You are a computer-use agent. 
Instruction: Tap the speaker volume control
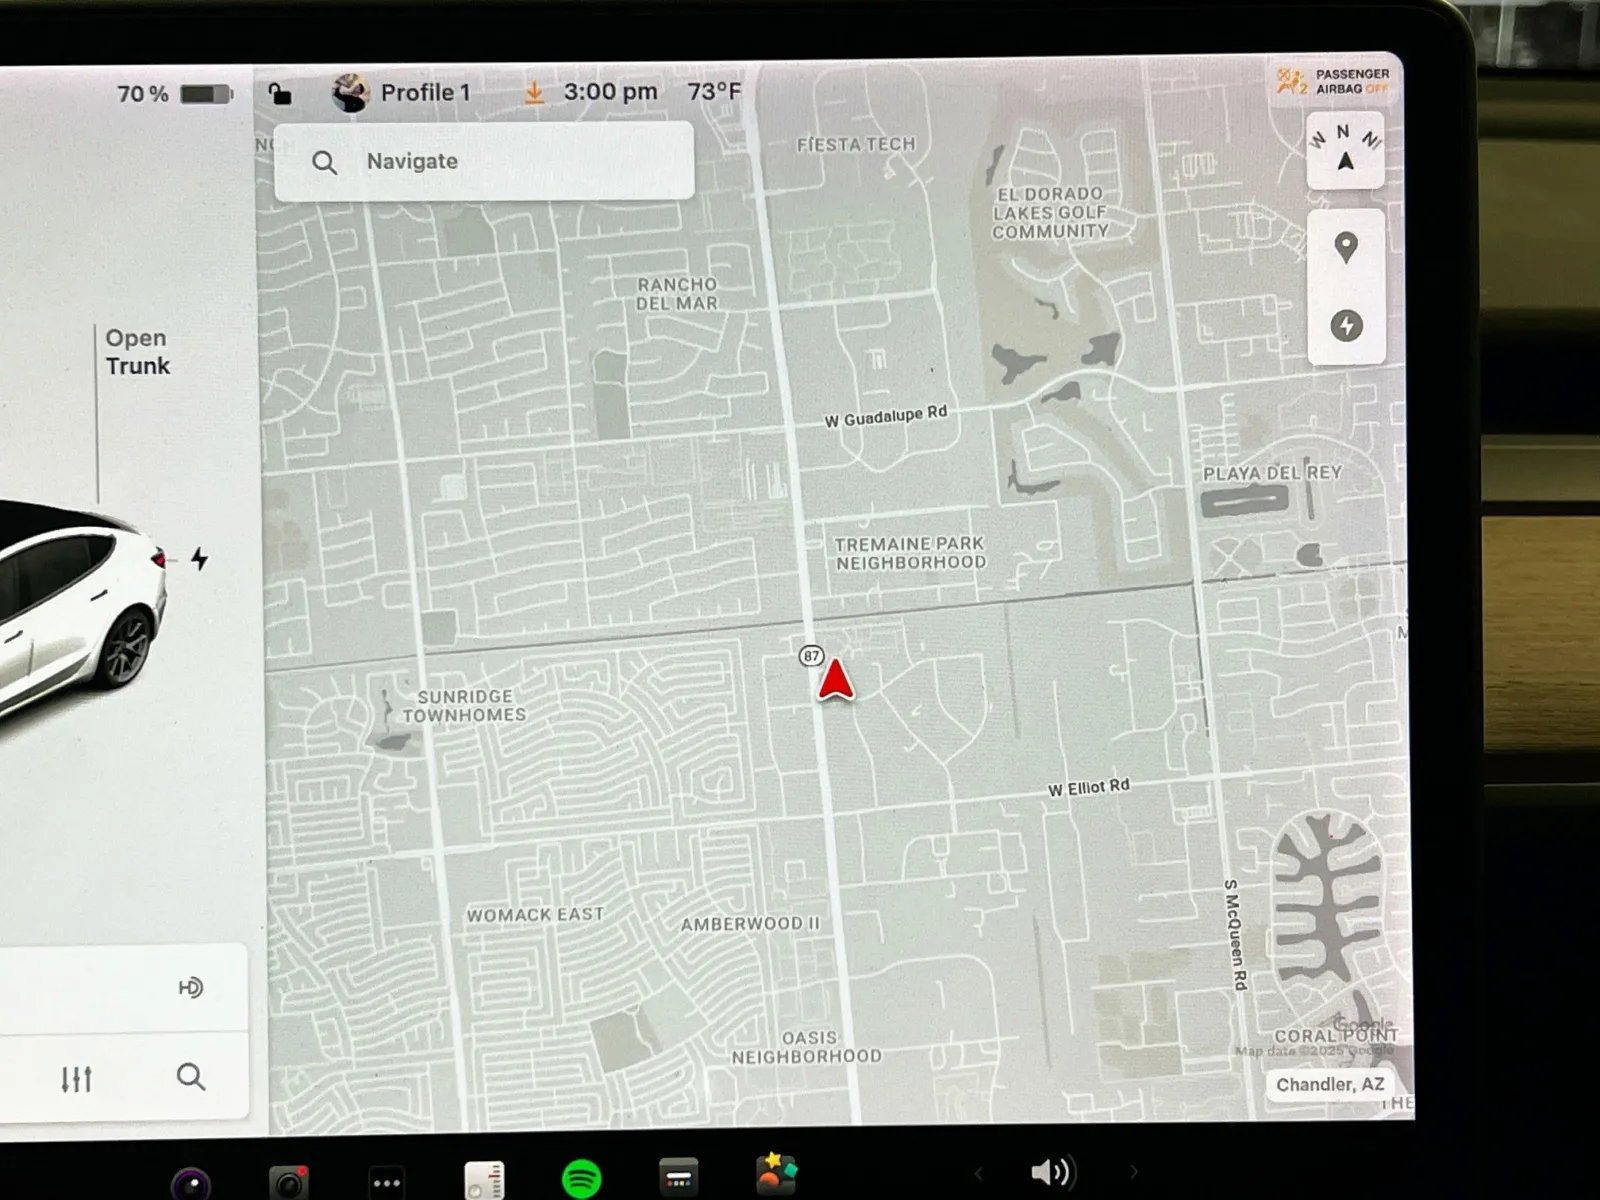click(1051, 1172)
